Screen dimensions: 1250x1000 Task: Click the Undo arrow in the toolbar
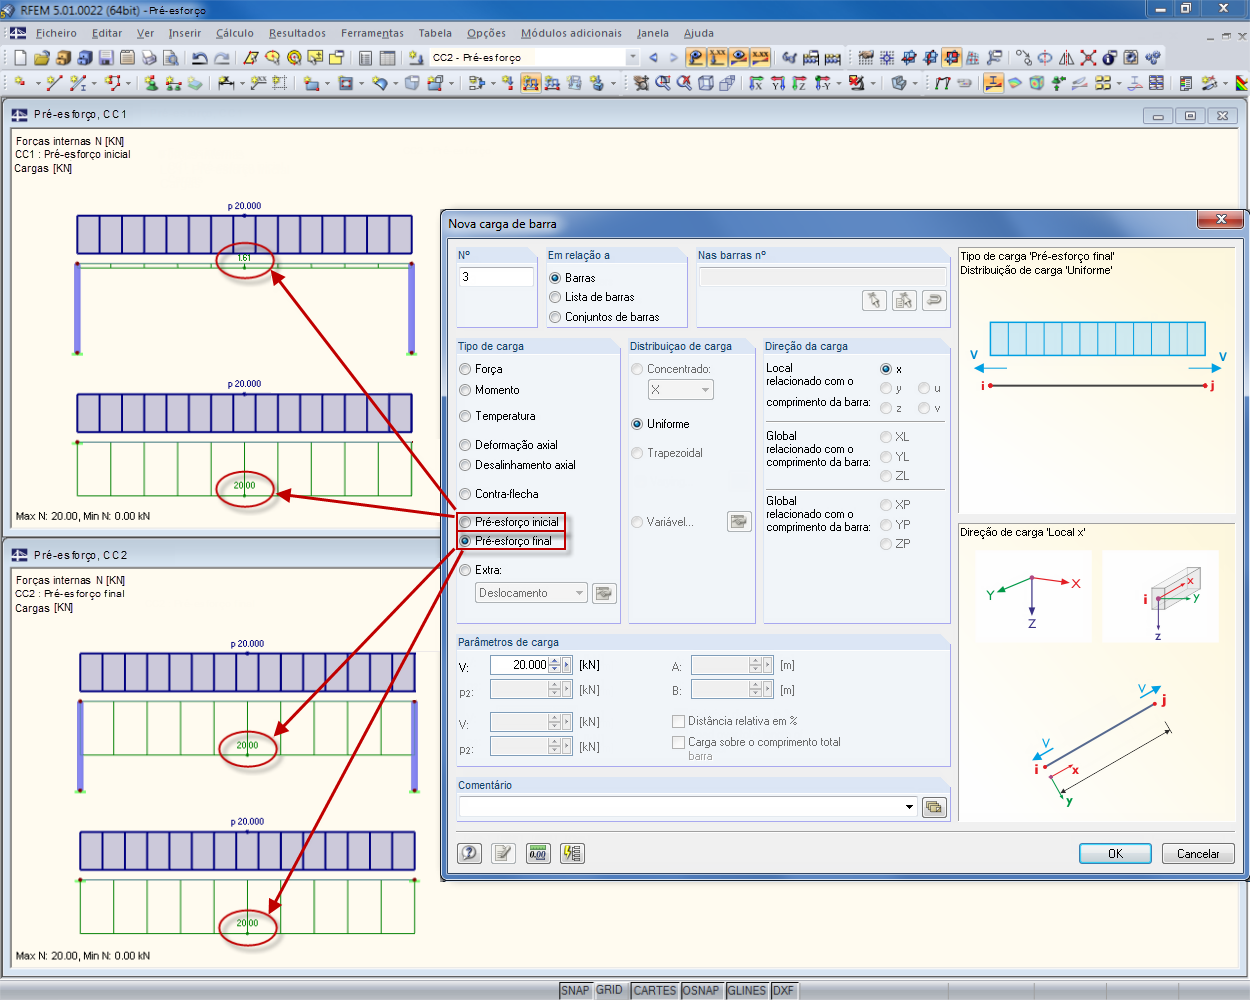click(199, 58)
